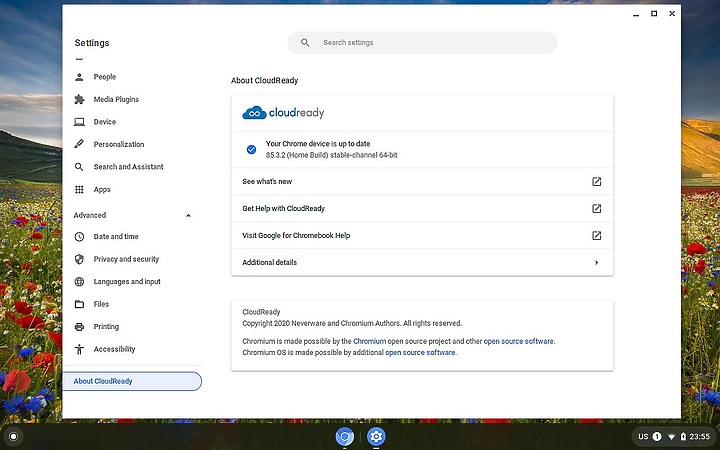
Task: Click the Advanced section label
Action: [90, 215]
